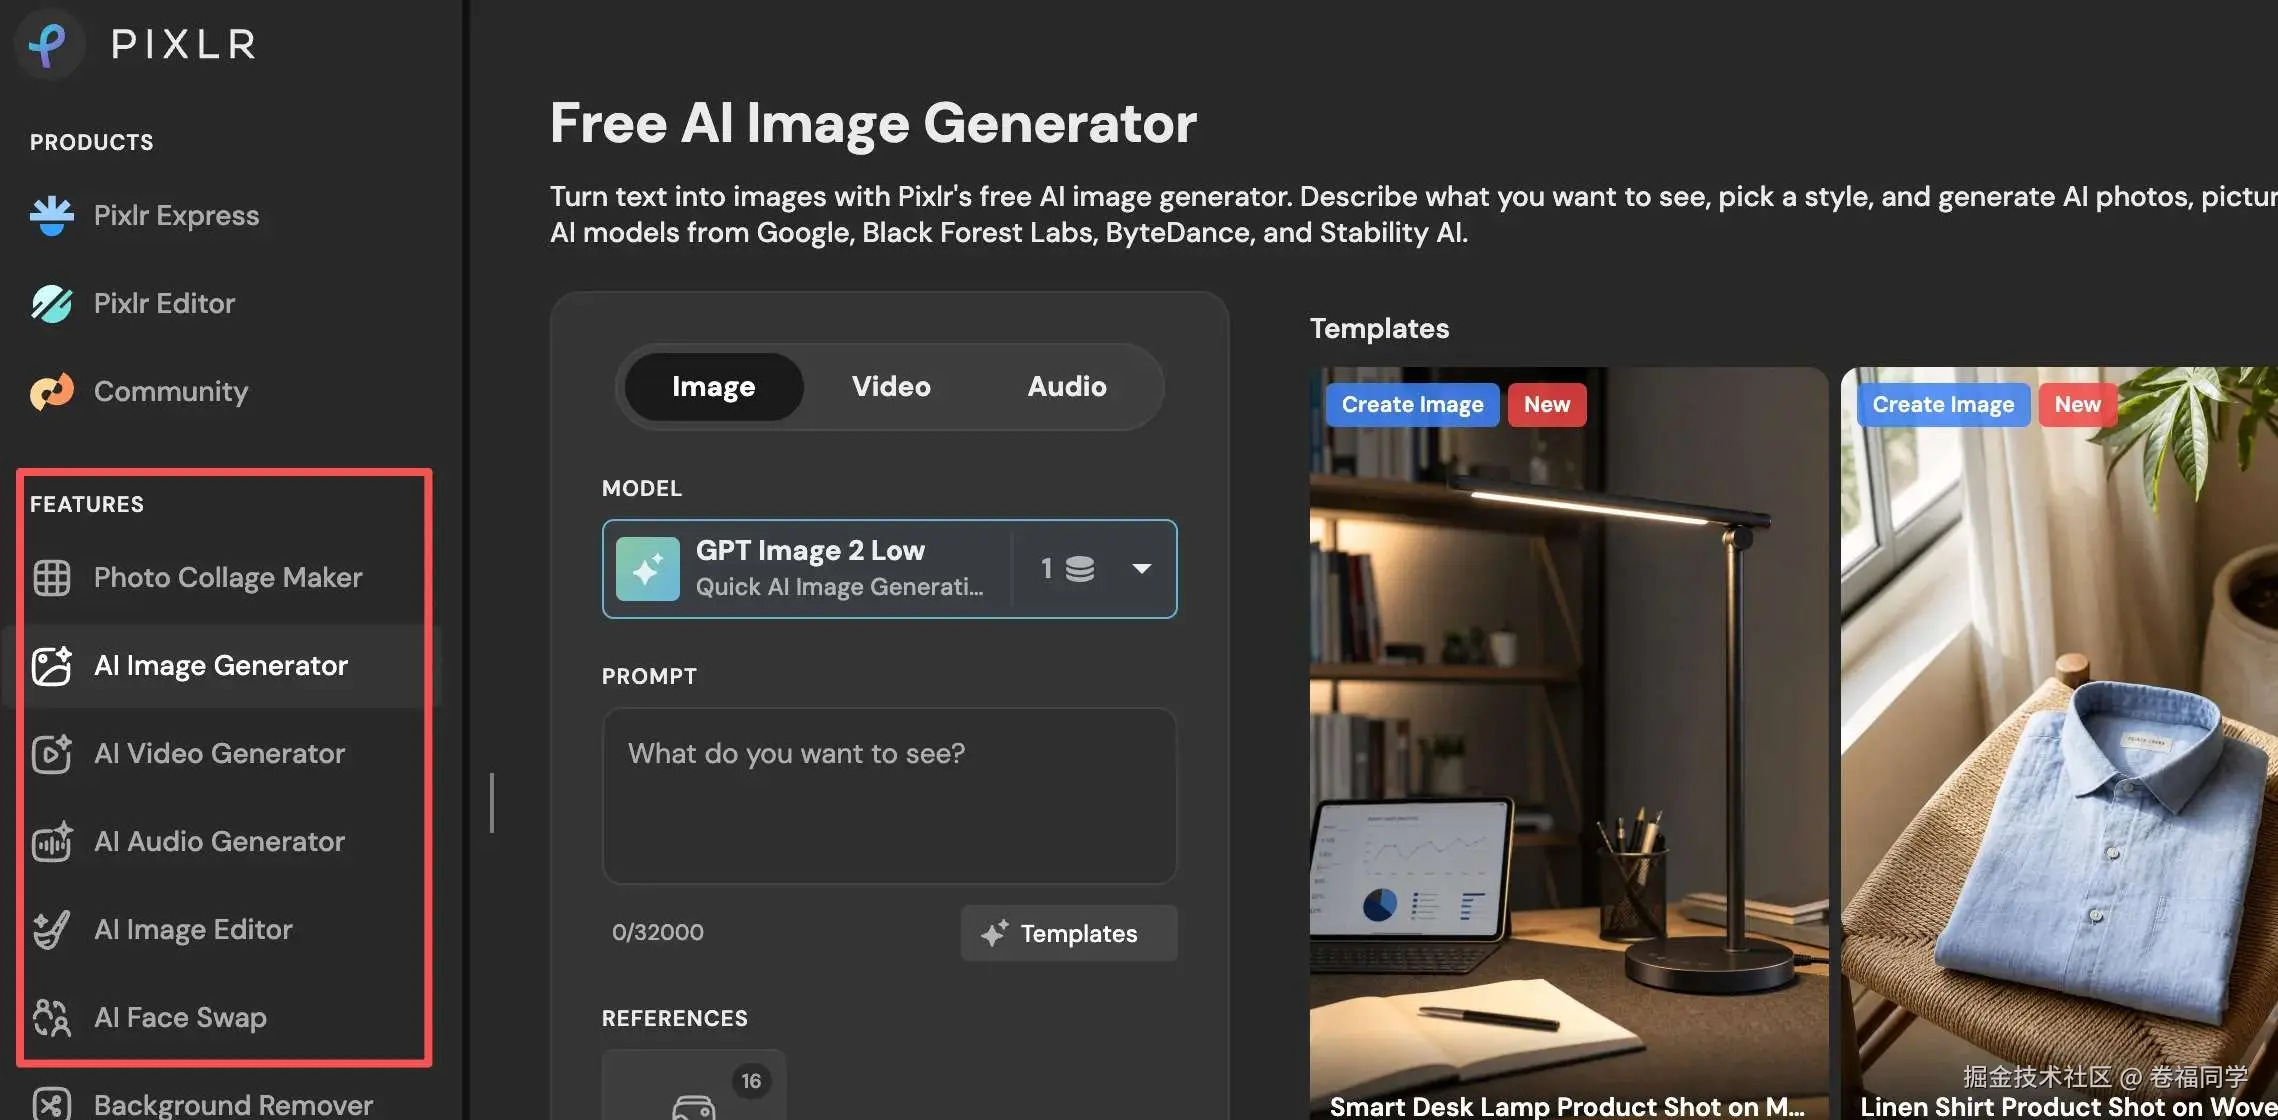Viewport: 2278px width, 1120px height.
Task: Click the 'Templates' section heading
Action: (1379, 328)
